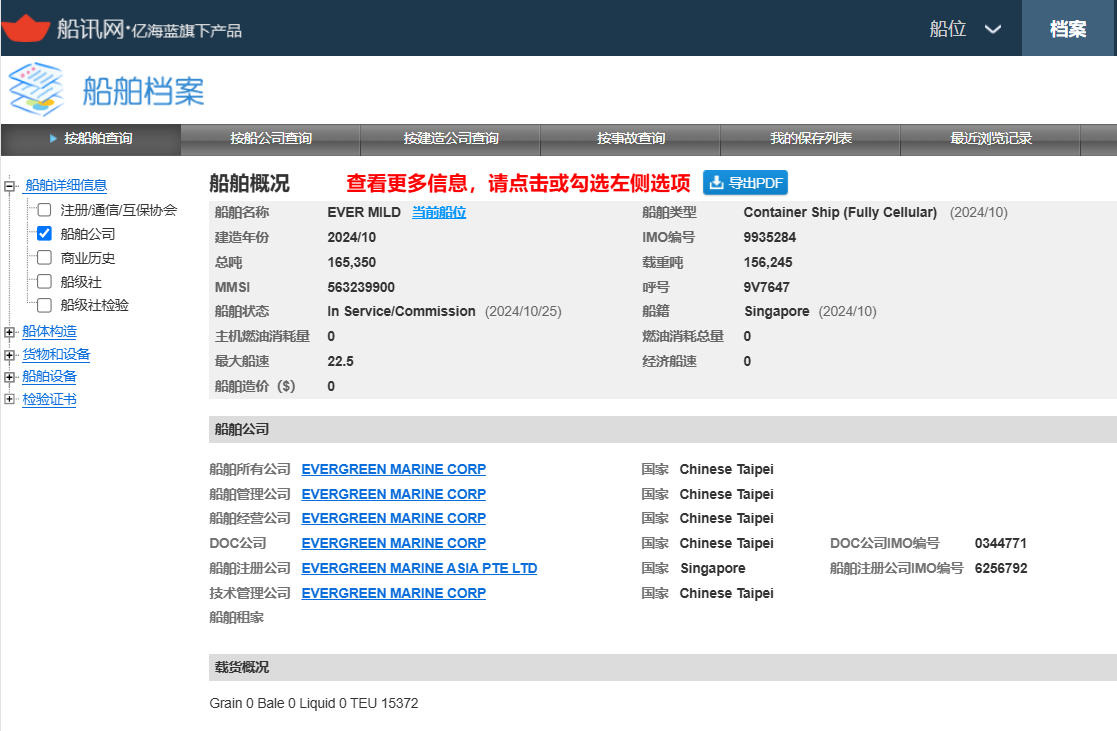Open the 船位 dropdown chevron
1117x731 pixels.
[992, 29]
